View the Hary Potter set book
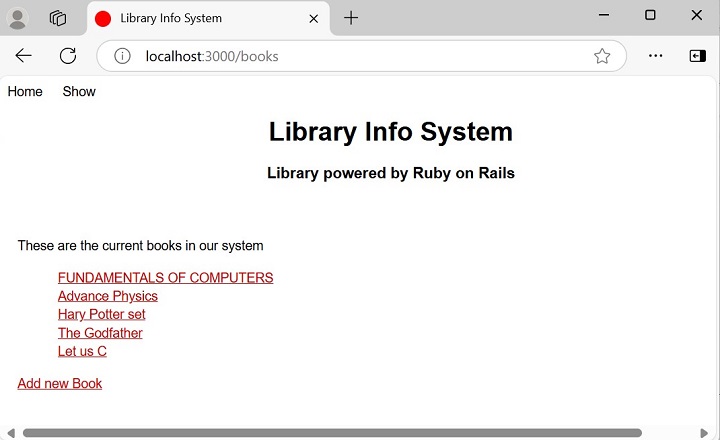This screenshot has width=720, height=440. [x=101, y=314]
